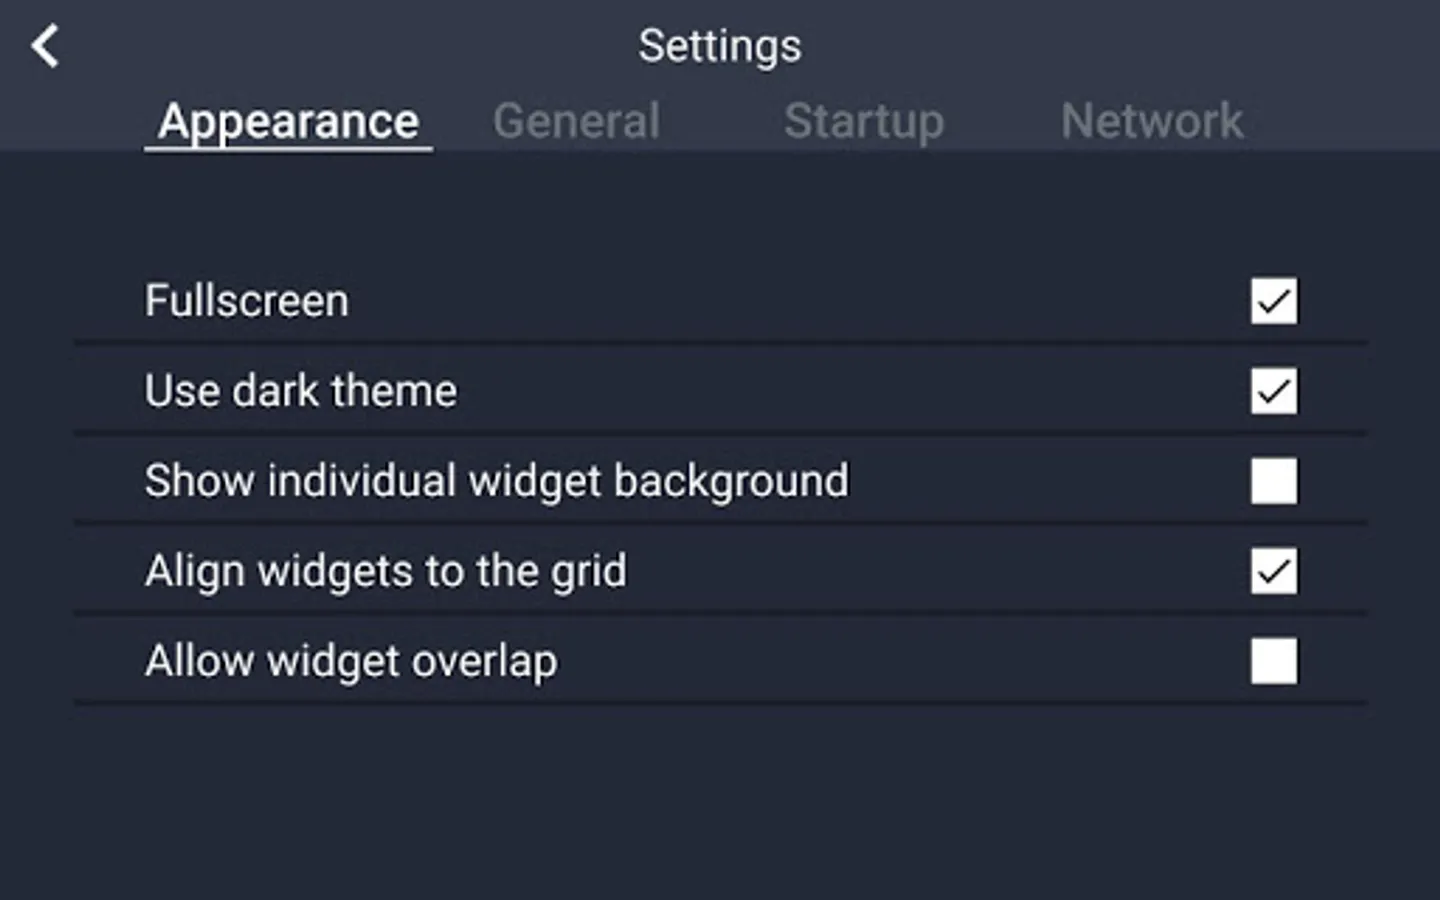Click the Settings title in the header
The height and width of the screenshot is (900, 1440).
720,46
